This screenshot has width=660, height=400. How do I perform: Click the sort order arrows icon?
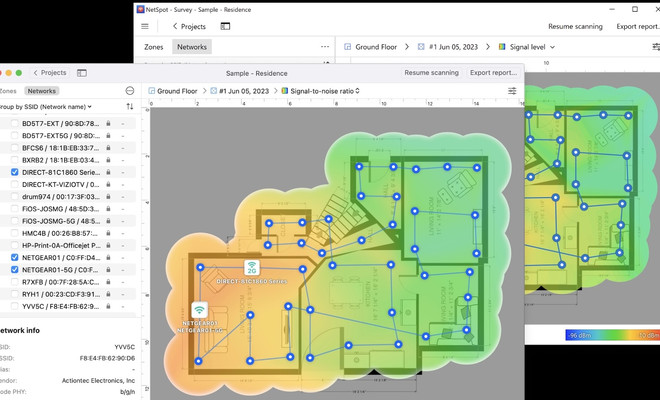point(130,107)
